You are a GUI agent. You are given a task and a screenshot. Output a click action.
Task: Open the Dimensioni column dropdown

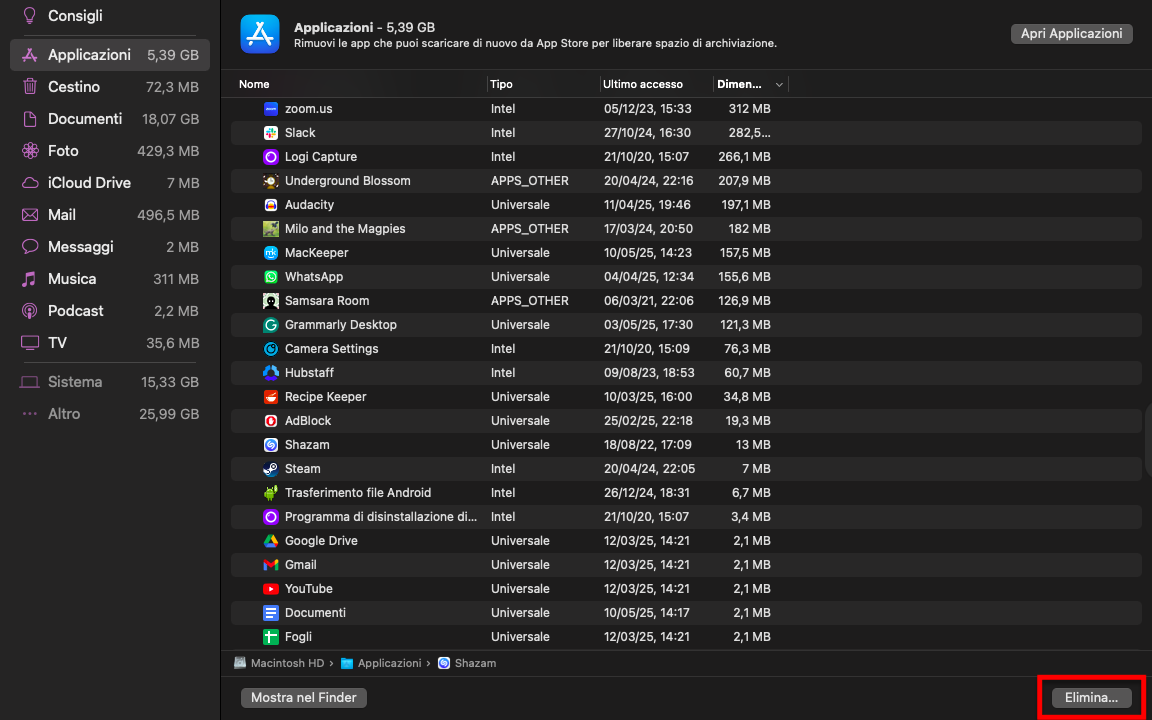click(781, 84)
